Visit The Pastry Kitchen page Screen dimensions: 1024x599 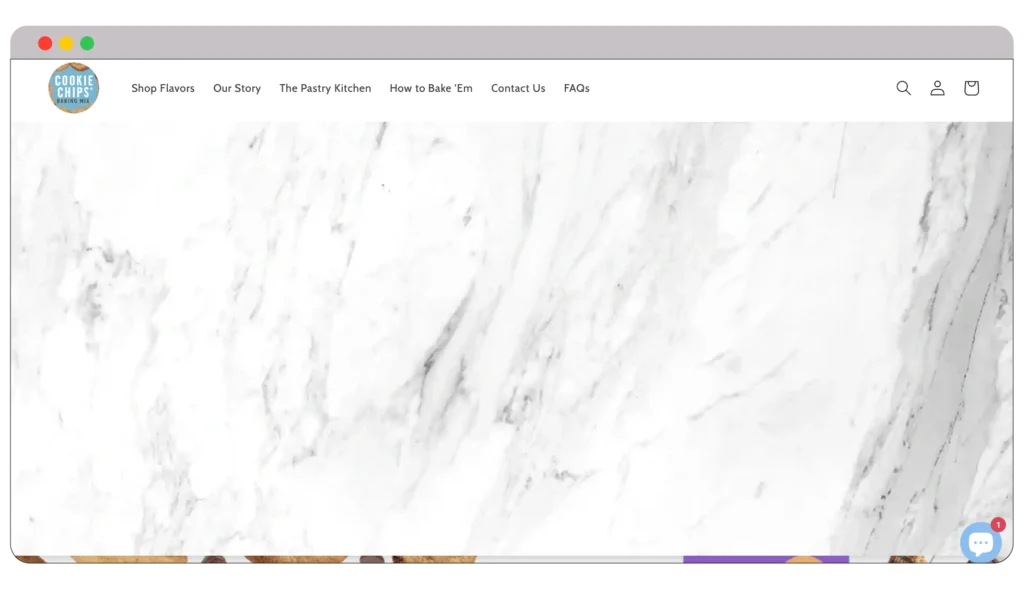point(325,88)
